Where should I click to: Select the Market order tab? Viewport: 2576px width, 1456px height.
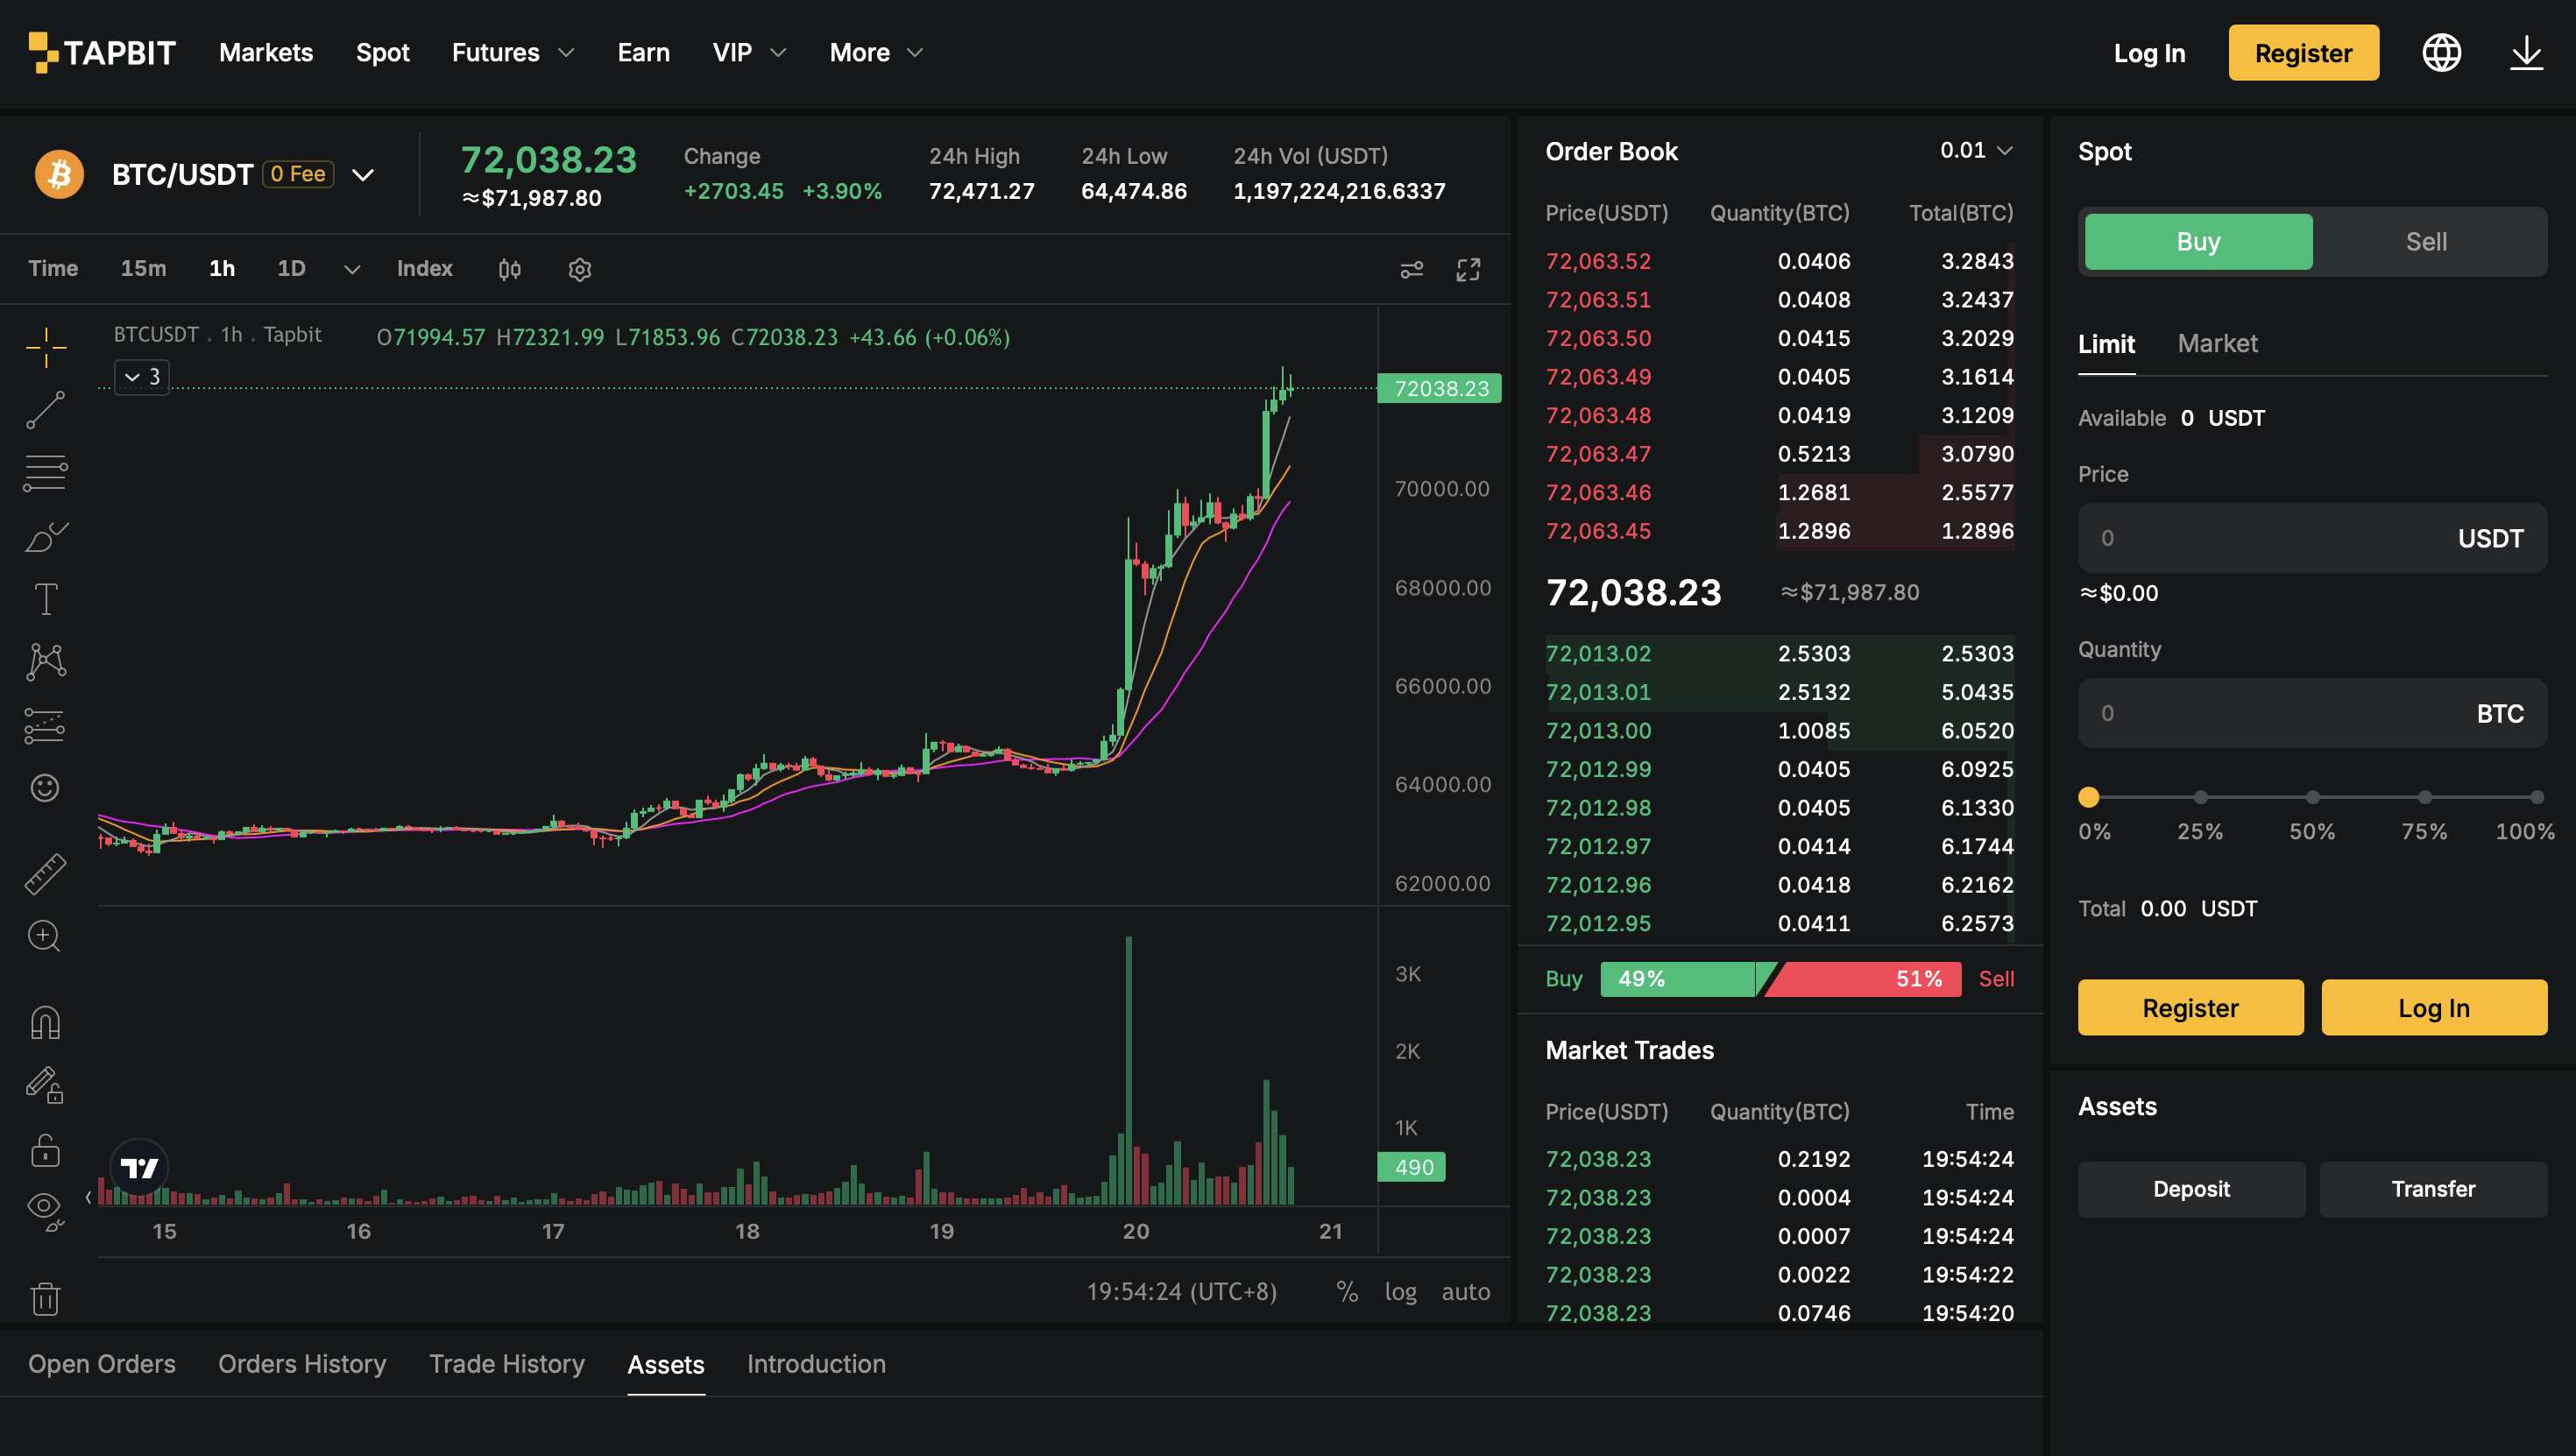(x=2218, y=344)
